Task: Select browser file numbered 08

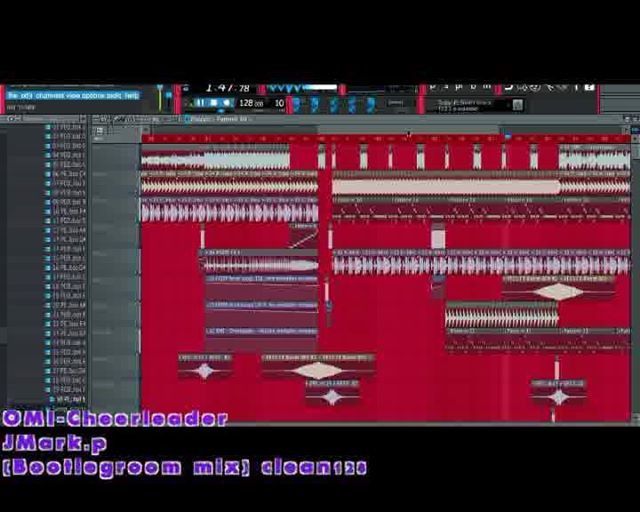Action: click(x=65, y=192)
